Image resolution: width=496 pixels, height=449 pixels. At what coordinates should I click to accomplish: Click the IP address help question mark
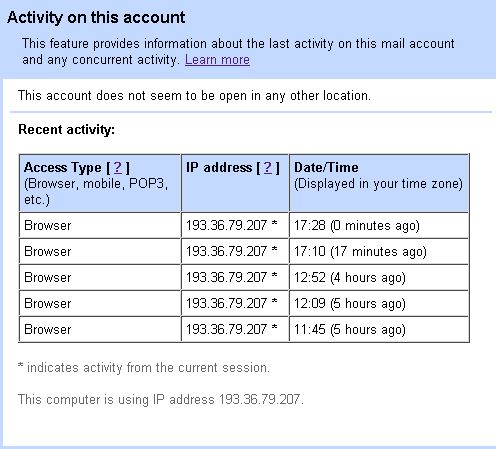268,168
